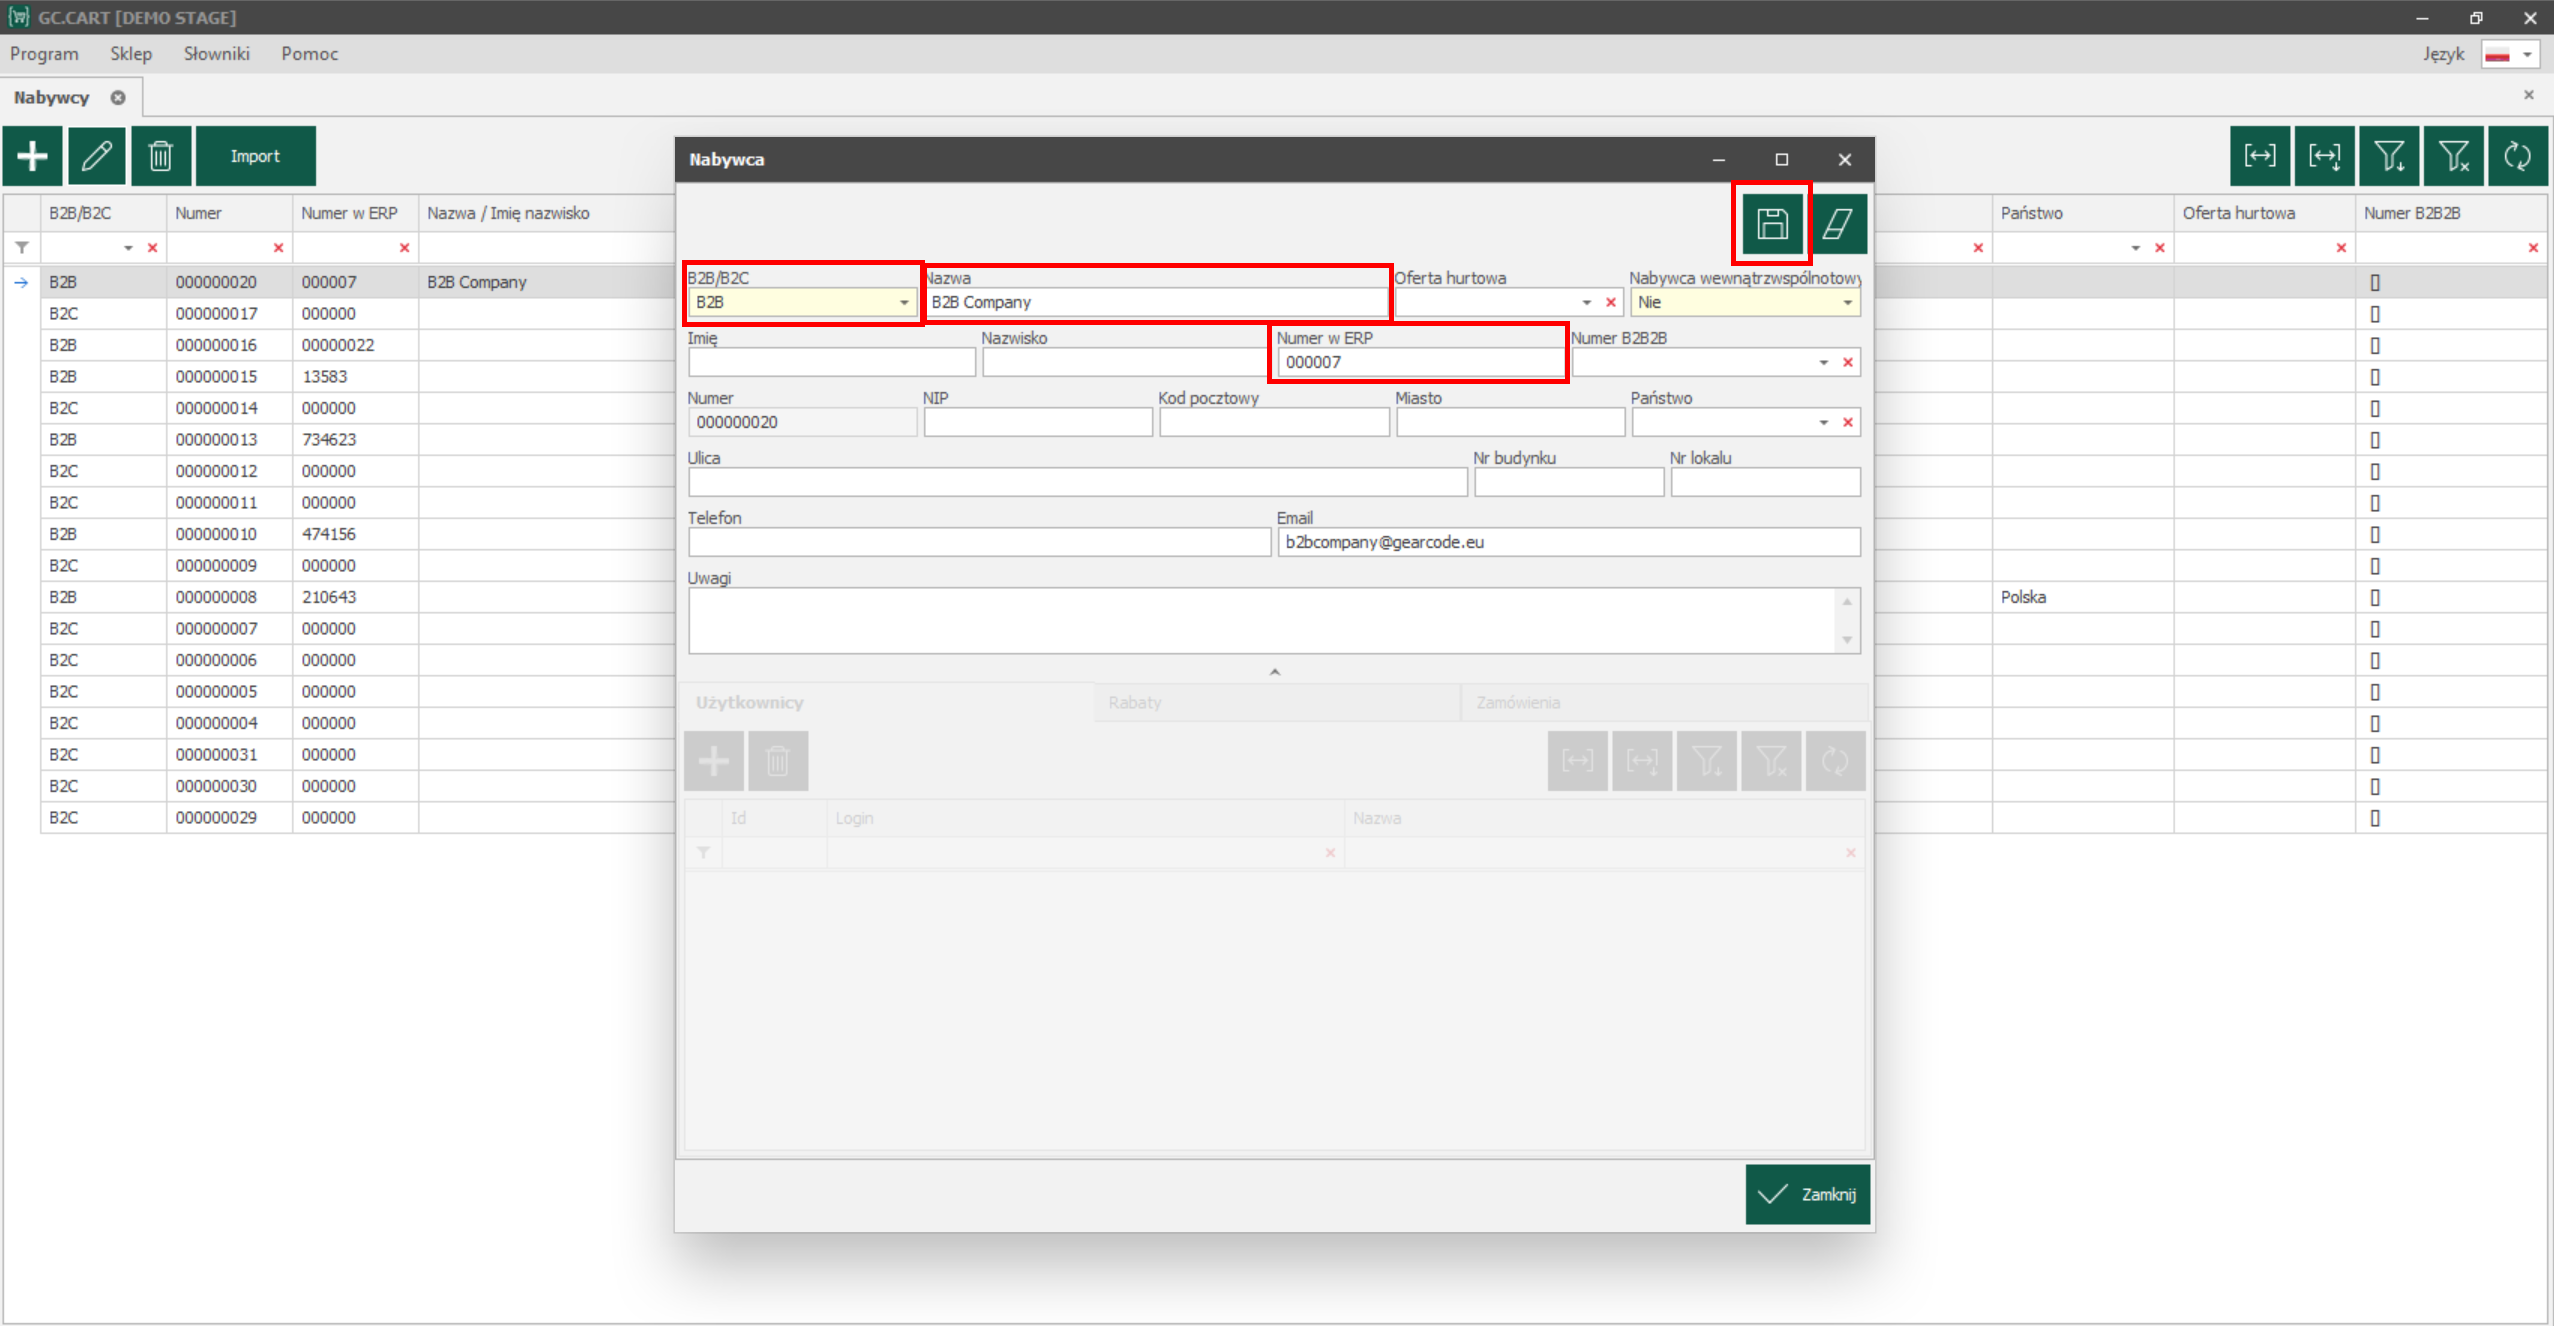Open the Program menu

click(44, 54)
